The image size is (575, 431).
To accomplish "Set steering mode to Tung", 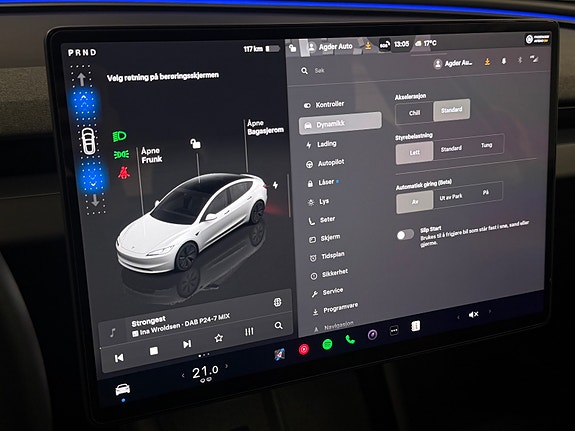I will tap(486, 145).
